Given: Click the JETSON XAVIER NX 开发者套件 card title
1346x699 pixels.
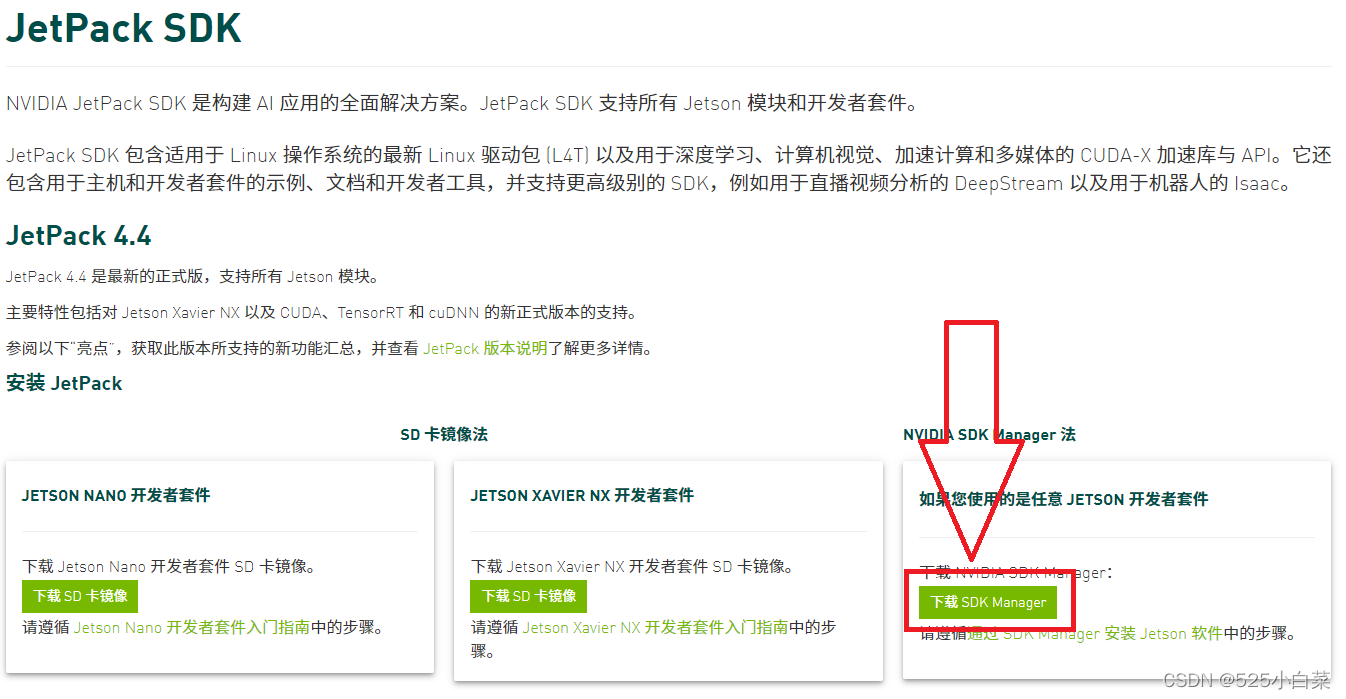Looking at the screenshot, I should (x=582, y=496).
